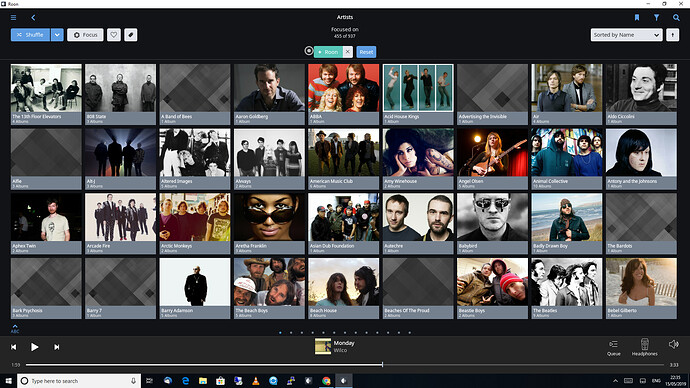The image size is (690, 388).
Task: Click the tag icon button
Action: 131,35
